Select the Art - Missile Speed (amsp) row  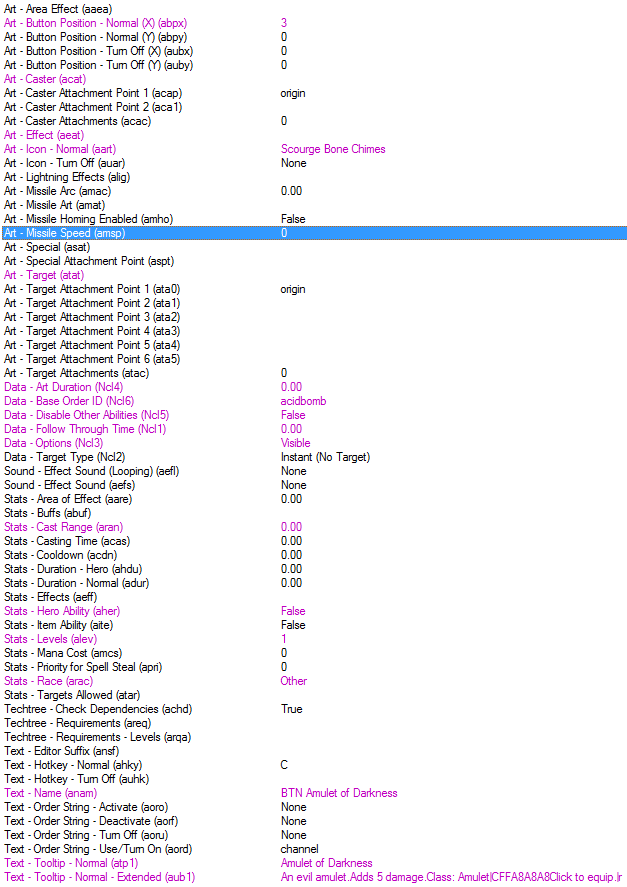coord(314,233)
